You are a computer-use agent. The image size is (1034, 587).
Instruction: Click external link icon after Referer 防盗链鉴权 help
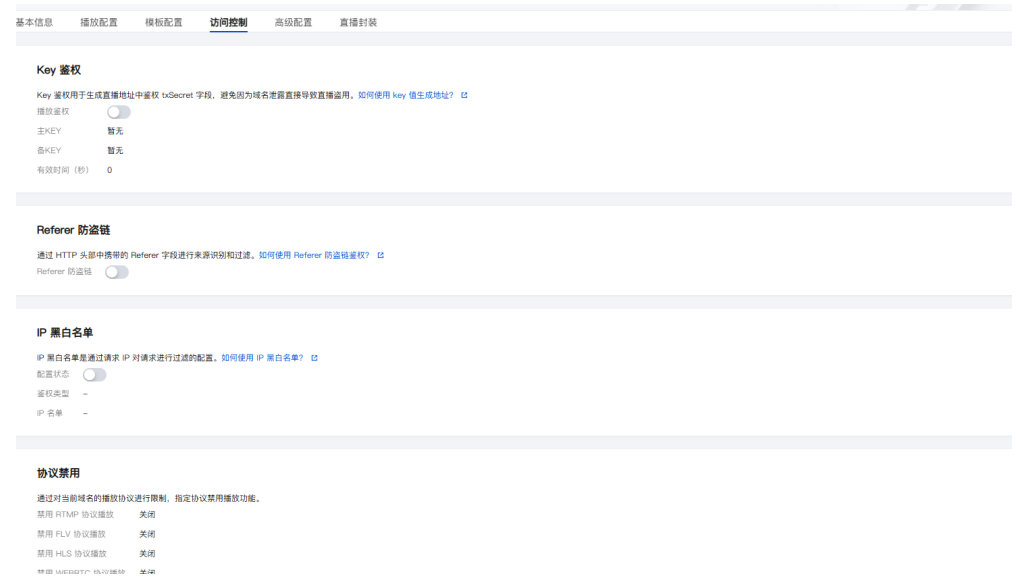click(x=381, y=255)
